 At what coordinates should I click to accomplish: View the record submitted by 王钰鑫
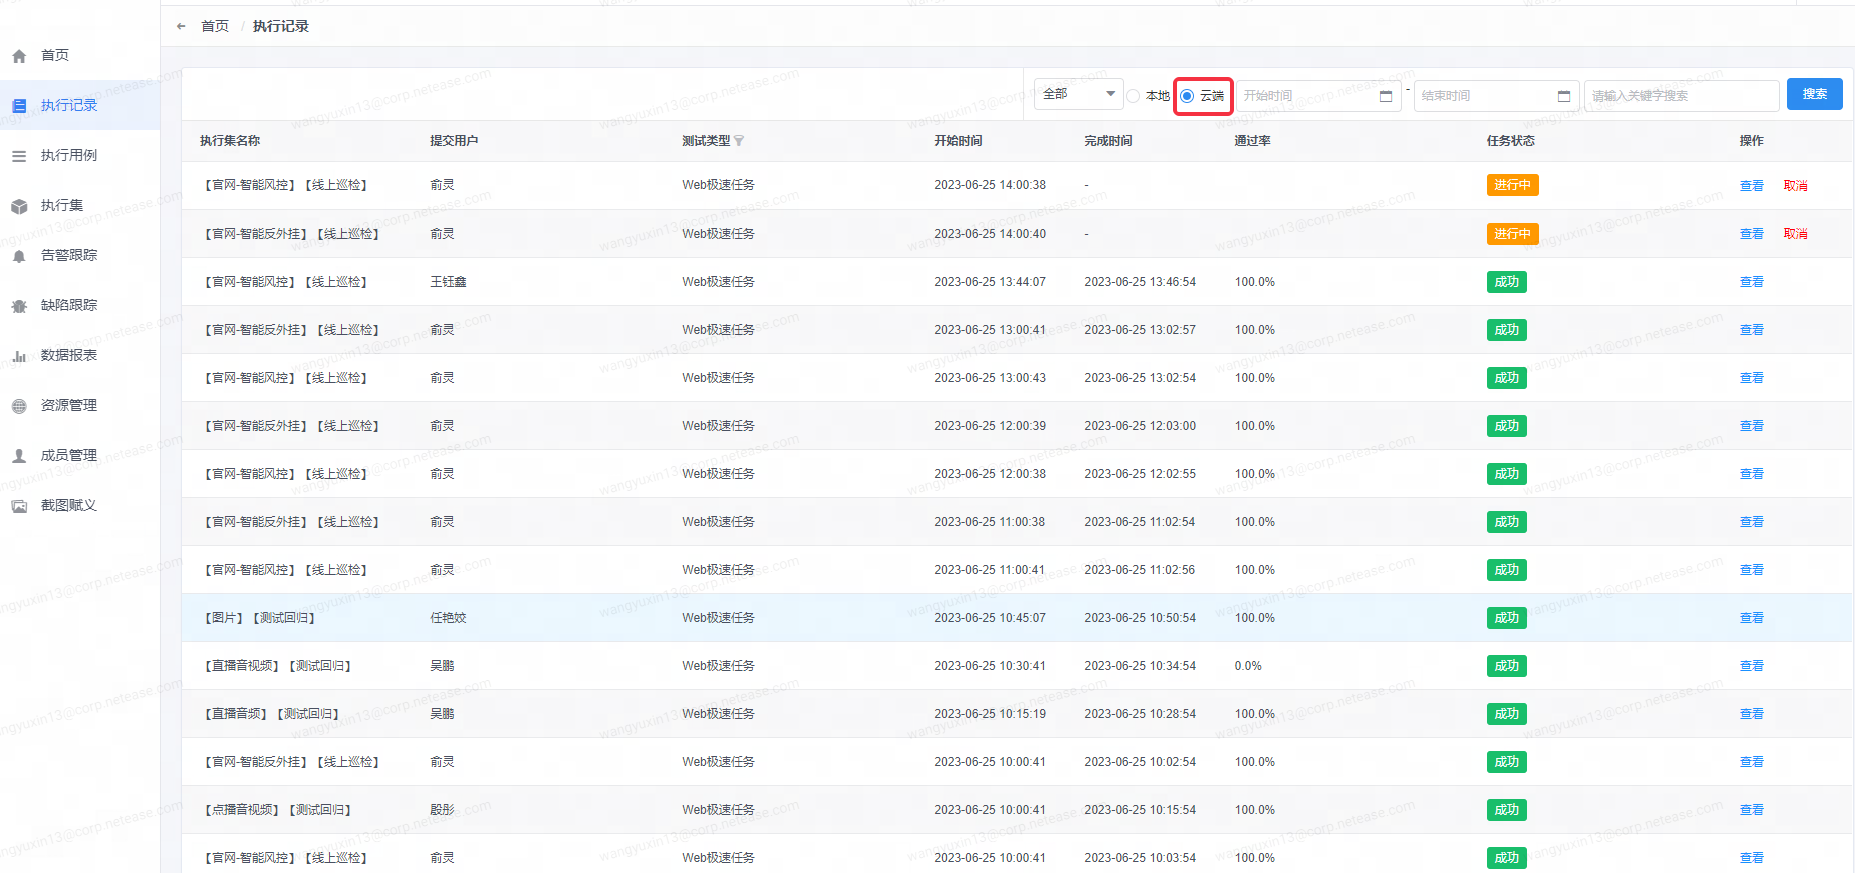coord(1752,282)
